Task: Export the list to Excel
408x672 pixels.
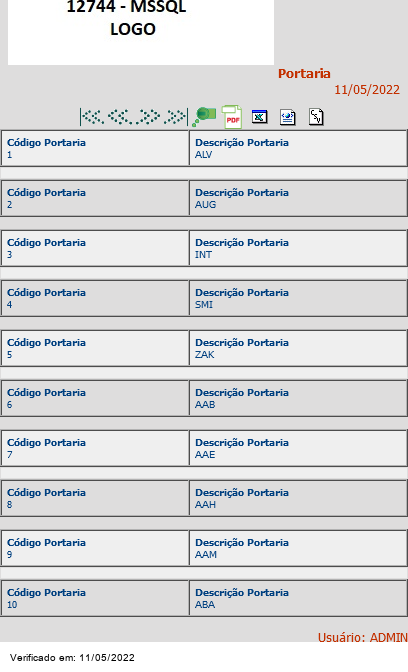Action: (260, 117)
